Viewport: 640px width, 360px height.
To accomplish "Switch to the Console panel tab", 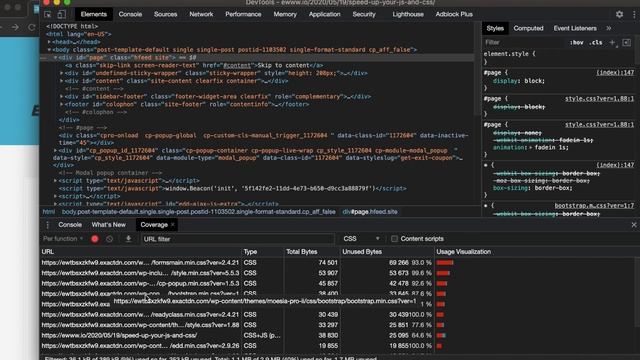I will (x=130, y=14).
